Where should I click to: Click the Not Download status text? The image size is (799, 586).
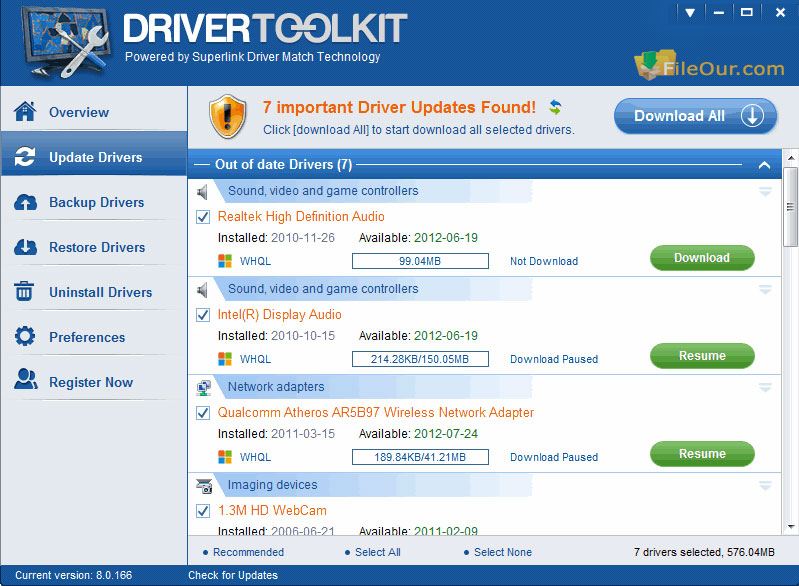[544, 261]
